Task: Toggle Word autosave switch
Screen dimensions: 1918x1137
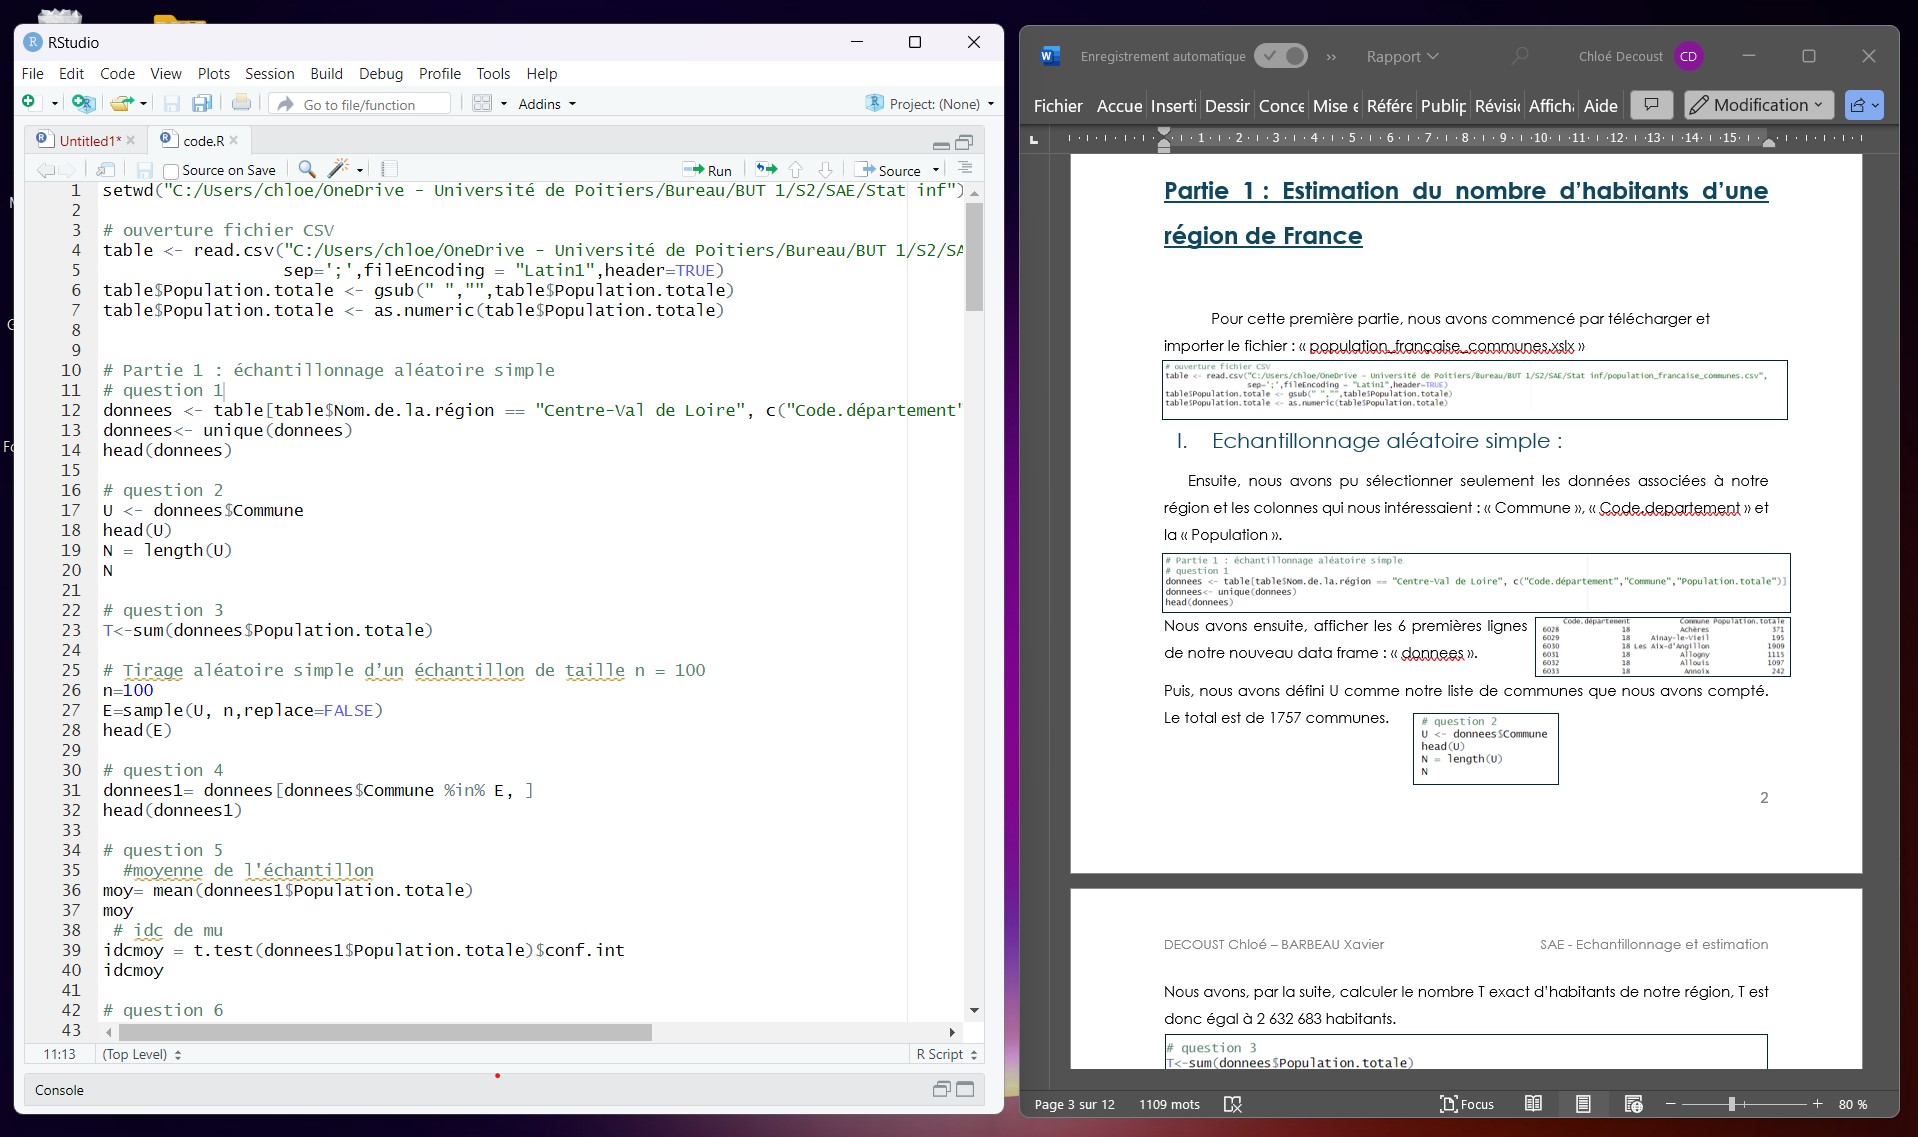Action: (1281, 56)
